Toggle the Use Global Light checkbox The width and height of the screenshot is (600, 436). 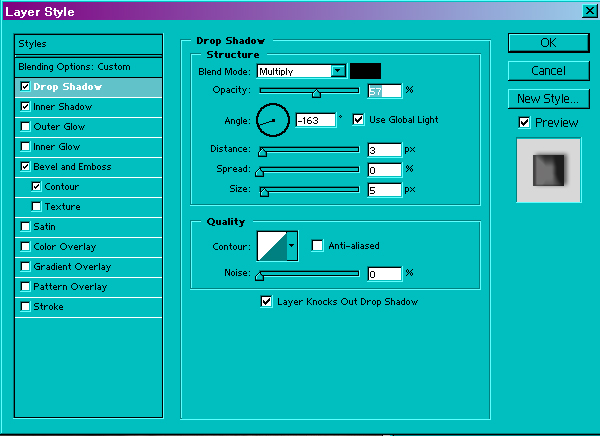(x=359, y=120)
